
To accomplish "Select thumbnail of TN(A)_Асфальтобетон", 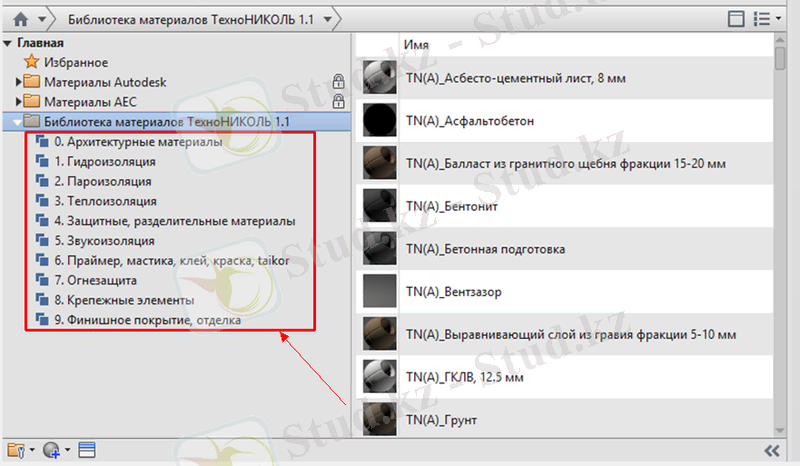I will (379, 120).
